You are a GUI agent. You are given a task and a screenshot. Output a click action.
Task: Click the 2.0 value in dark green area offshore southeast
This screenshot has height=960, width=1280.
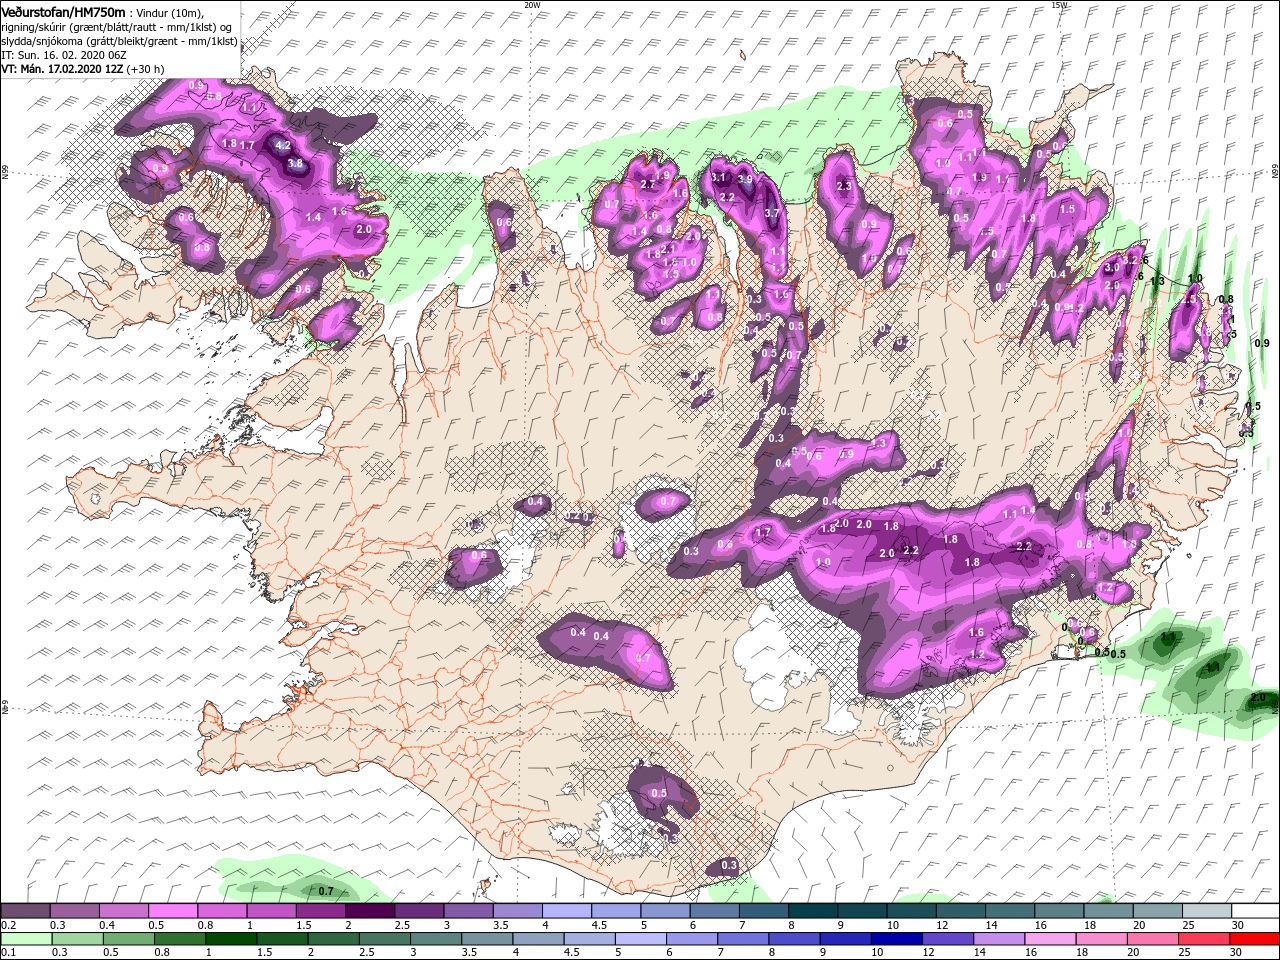(1258, 697)
